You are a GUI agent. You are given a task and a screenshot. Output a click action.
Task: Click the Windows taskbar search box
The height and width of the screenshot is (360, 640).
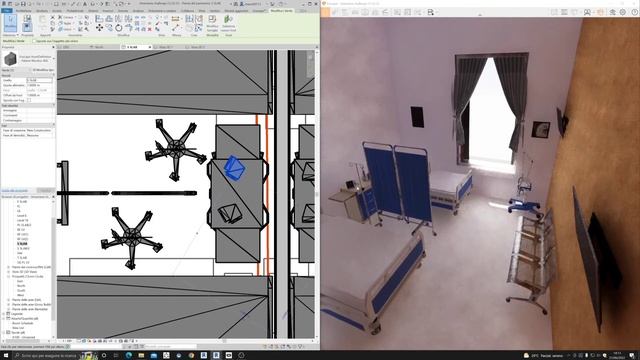click(47, 356)
